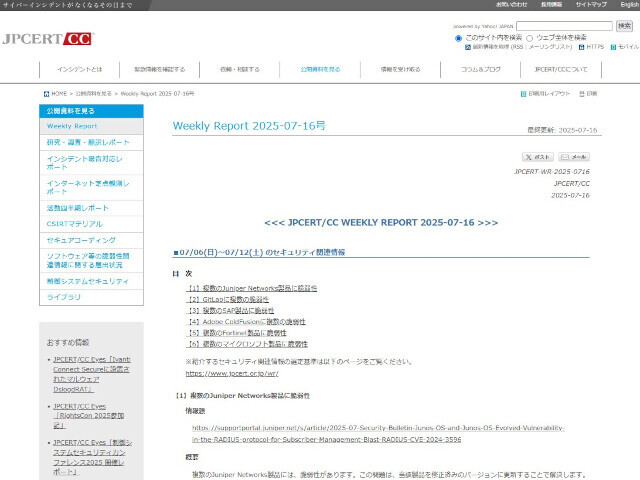Open JPCERT/CC Eyes RightsCon 2025 article
Screen dimensions: 640x480
point(89,416)
